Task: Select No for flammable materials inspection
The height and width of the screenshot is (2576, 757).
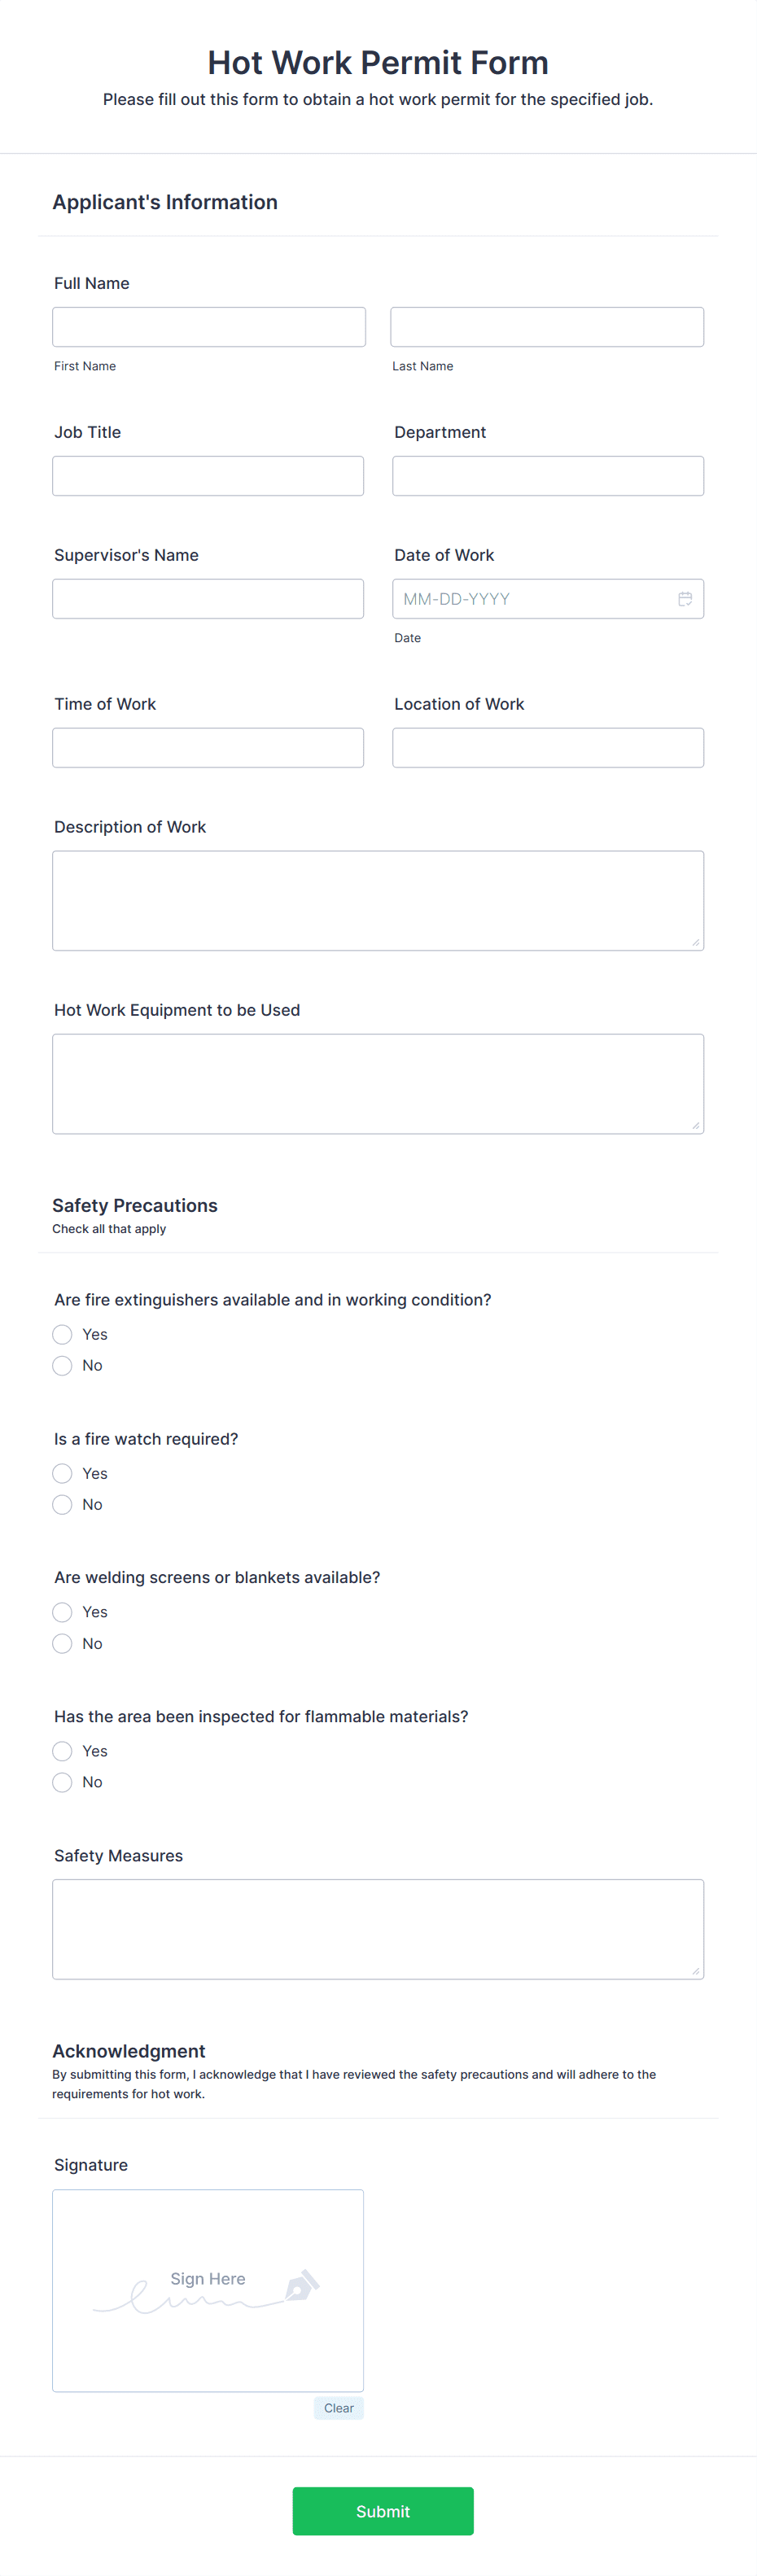Action: click(x=62, y=1781)
